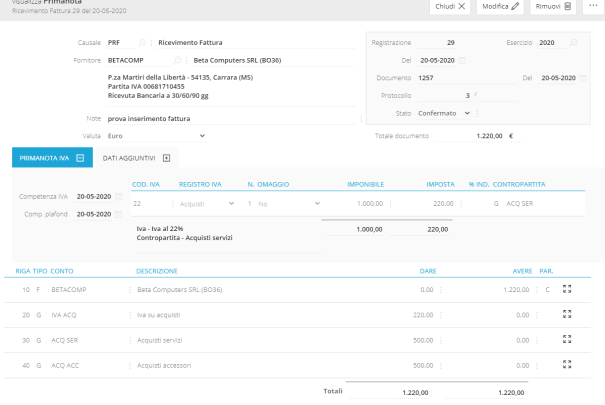Open calendar for Registrazione Del date
Viewport: 605px width, 405px height.
(x=462, y=61)
